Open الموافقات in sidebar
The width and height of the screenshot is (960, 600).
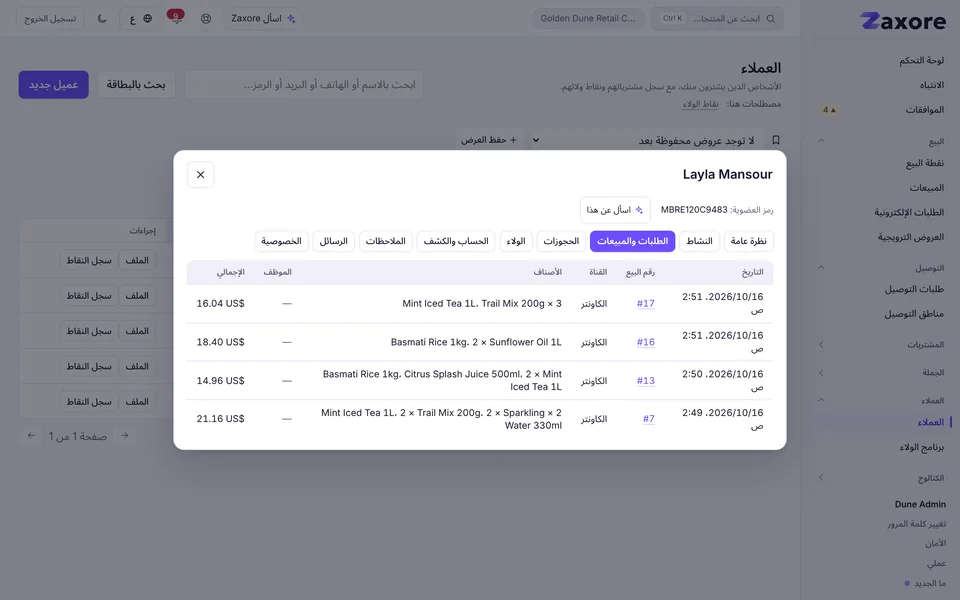pos(924,110)
